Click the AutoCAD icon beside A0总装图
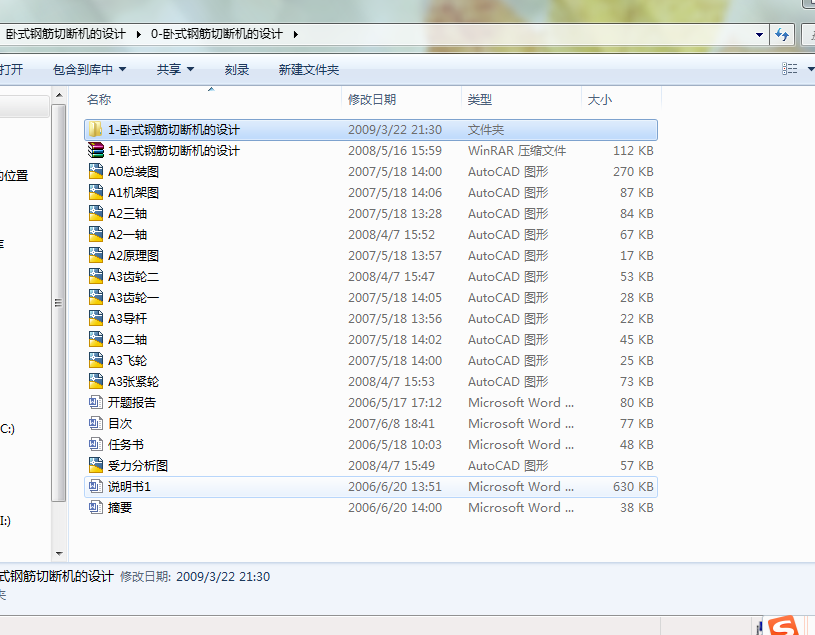Image resolution: width=815 pixels, height=635 pixels. [x=96, y=171]
